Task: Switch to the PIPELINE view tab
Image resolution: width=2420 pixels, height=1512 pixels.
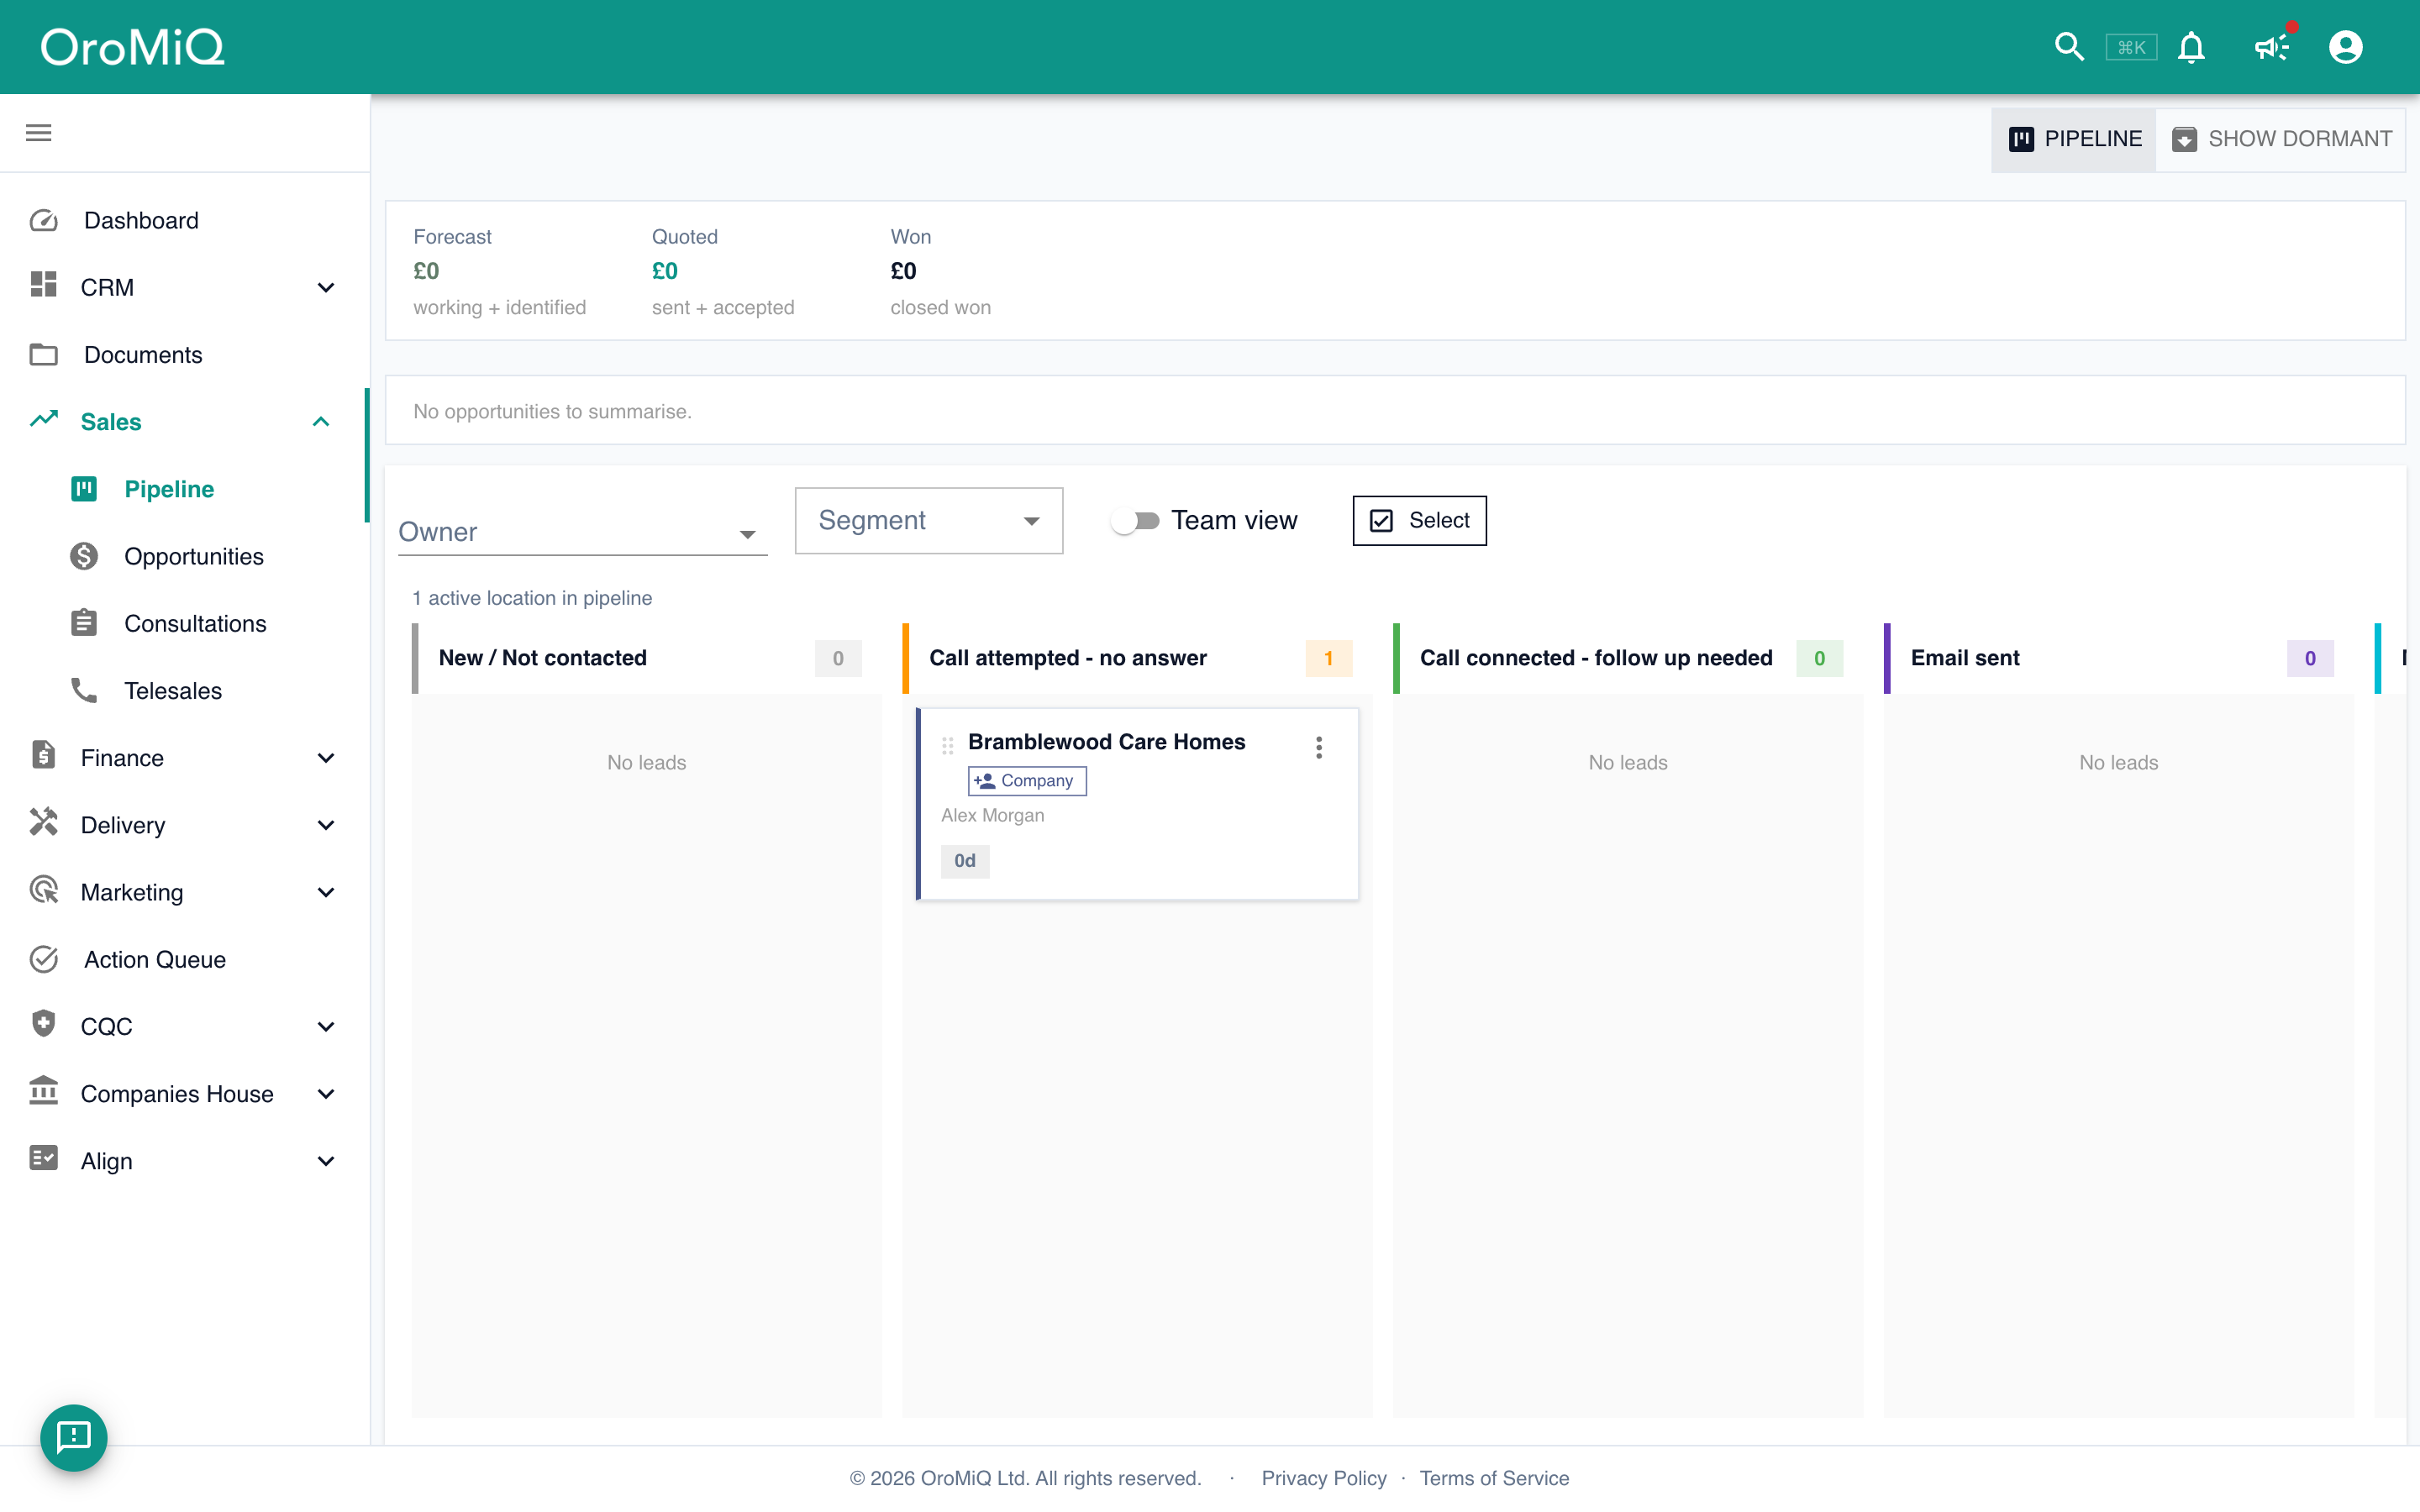Action: tap(2074, 139)
